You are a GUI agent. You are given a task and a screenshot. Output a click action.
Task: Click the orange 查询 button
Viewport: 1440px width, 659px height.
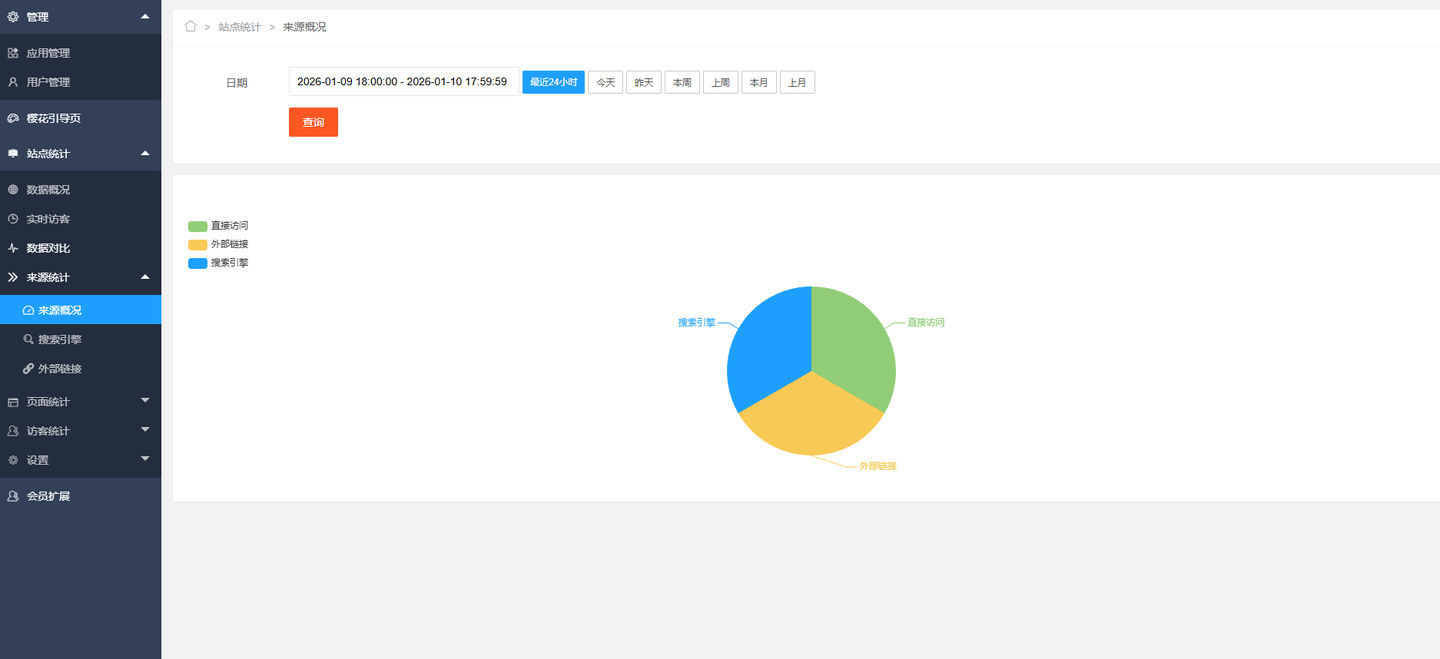(313, 122)
